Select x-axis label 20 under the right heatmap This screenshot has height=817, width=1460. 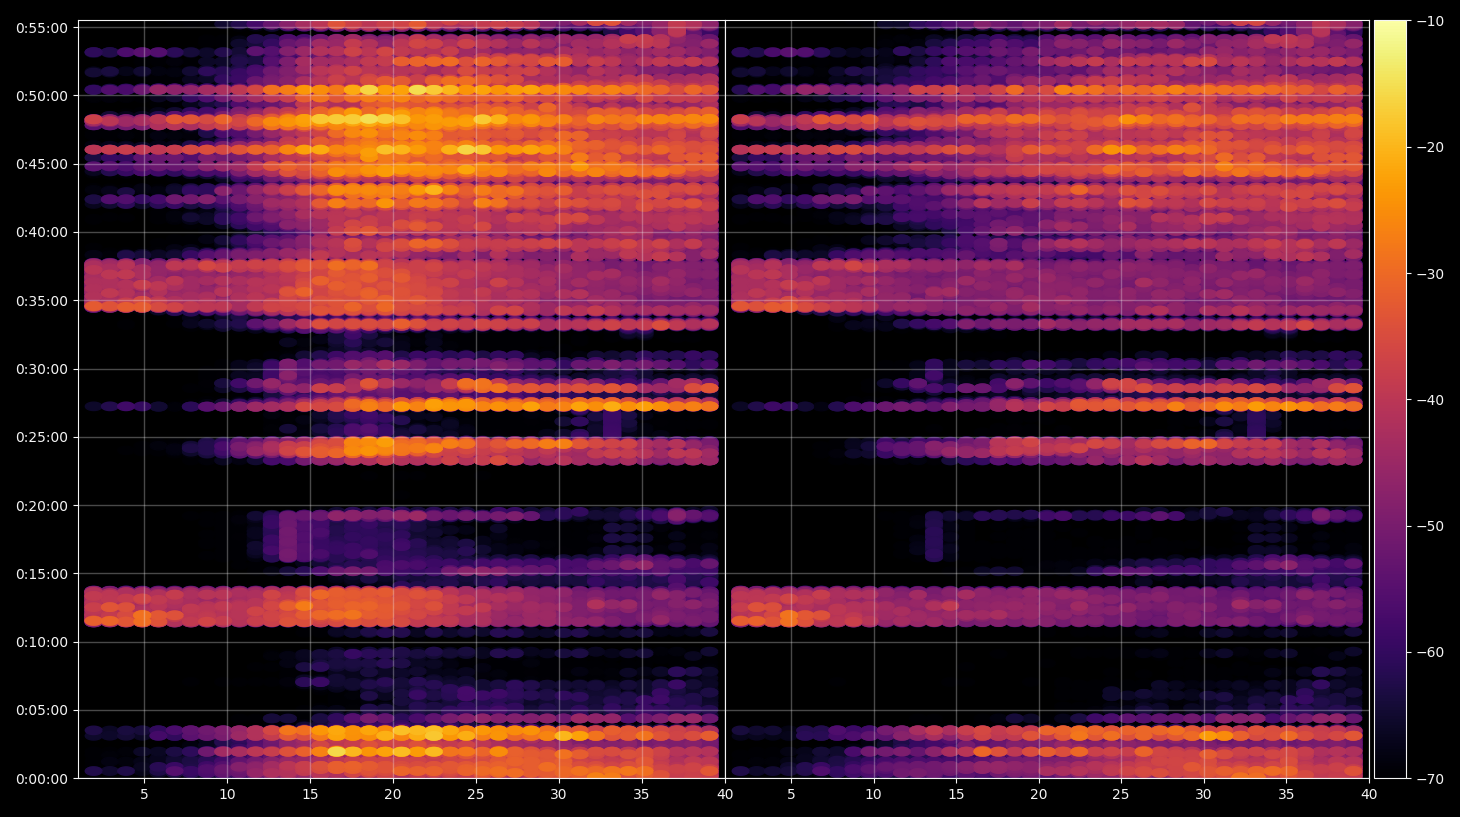pos(1039,795)
